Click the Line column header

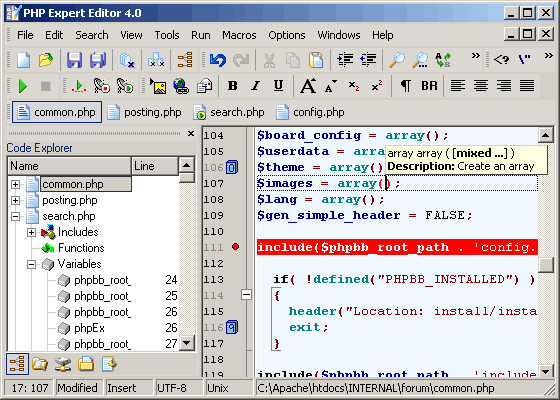(x=155, y=166)
